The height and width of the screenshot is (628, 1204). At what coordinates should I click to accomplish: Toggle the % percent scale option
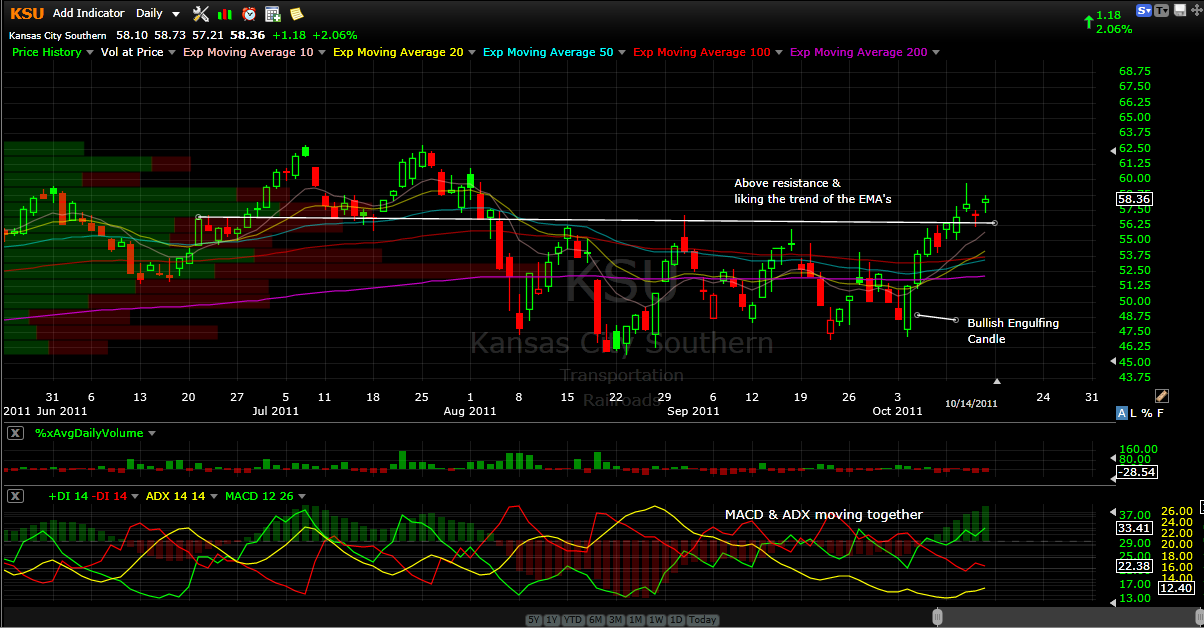tap(1147, 413)
